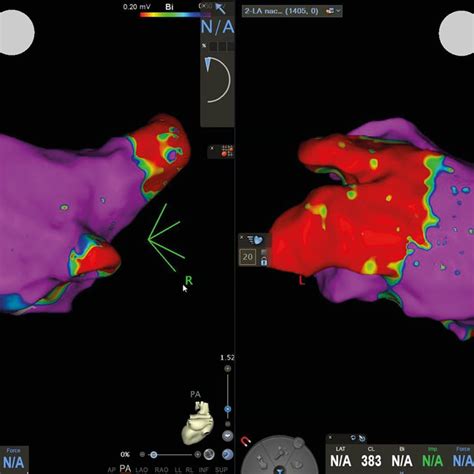Select the SUP view
The width and height of the screenshot is (474, 474).
[x=221, y=470]
